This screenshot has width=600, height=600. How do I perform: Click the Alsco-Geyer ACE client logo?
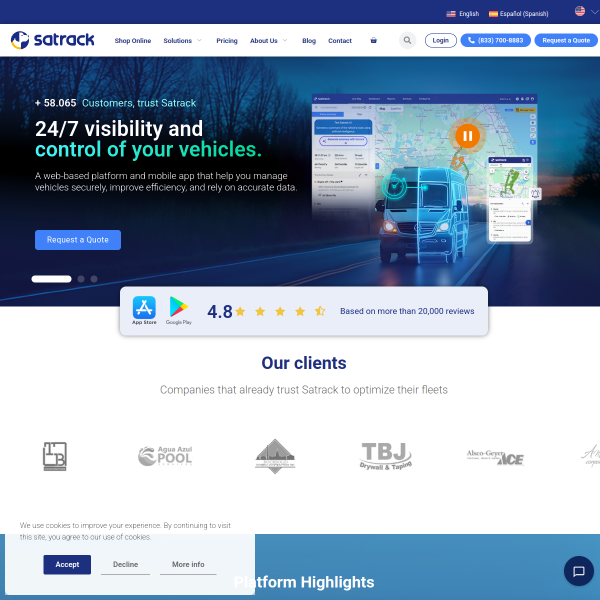(x=495, y=457)
